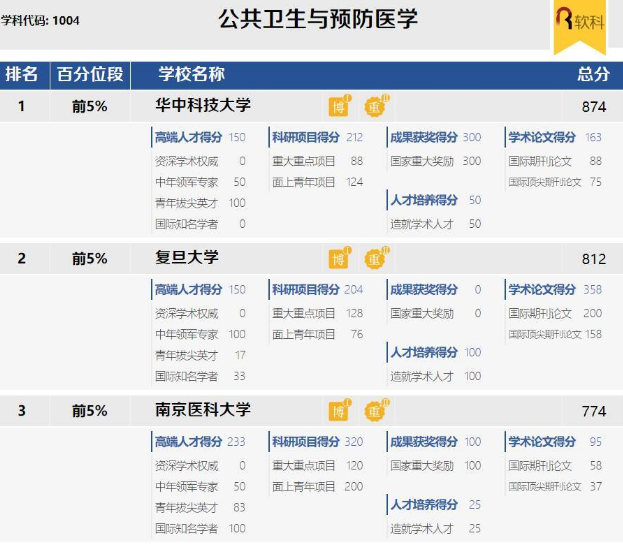Click 人才培养得分 25 under 南京医科大学
623x548 pixels.
tap(435, 505)
